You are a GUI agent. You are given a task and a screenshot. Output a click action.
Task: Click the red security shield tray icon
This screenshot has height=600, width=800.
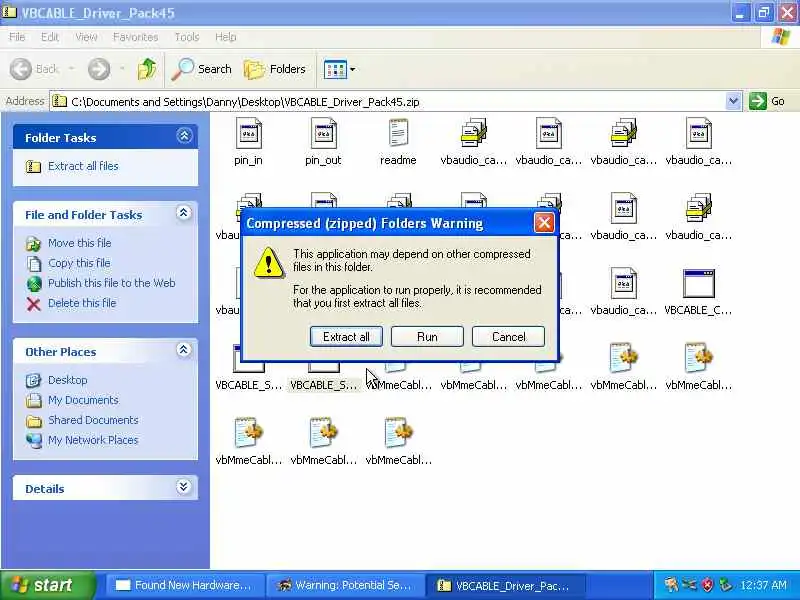(x=708, y=585)
